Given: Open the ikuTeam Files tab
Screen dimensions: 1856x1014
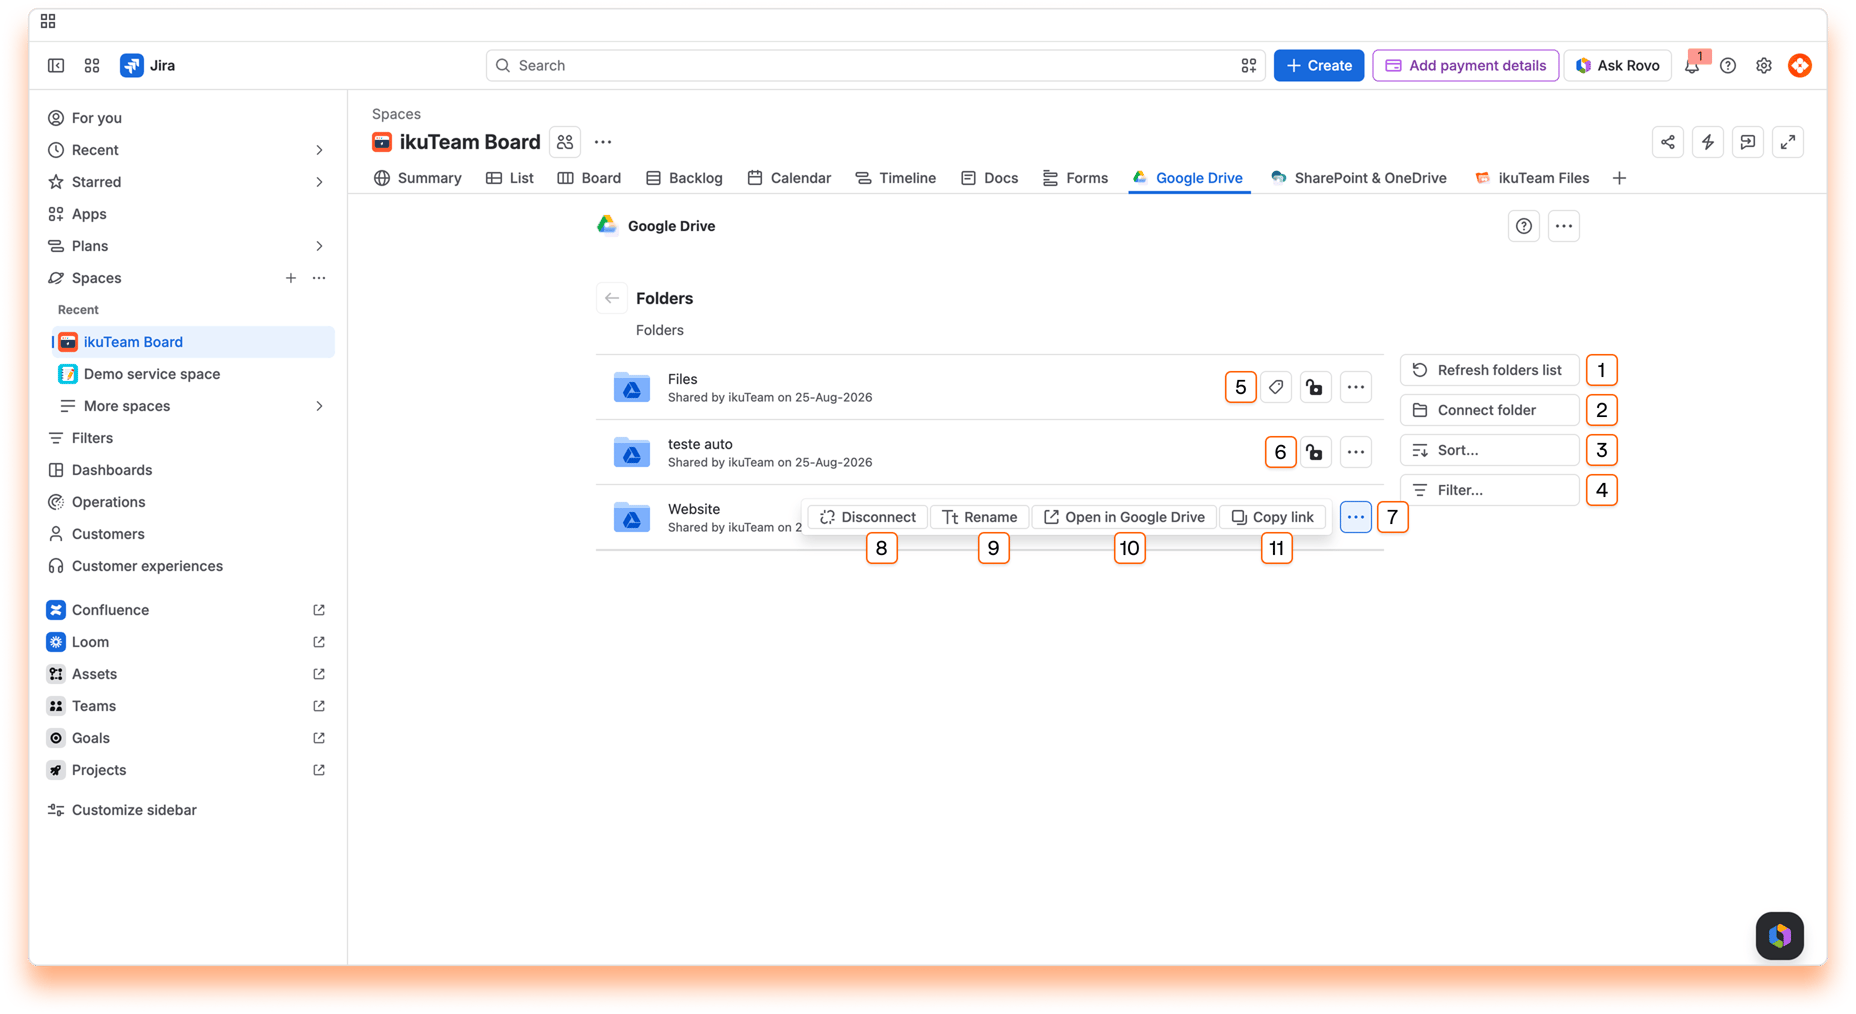Looking at the screenshot, I should pyautogui.click(x=1532, y=178).
